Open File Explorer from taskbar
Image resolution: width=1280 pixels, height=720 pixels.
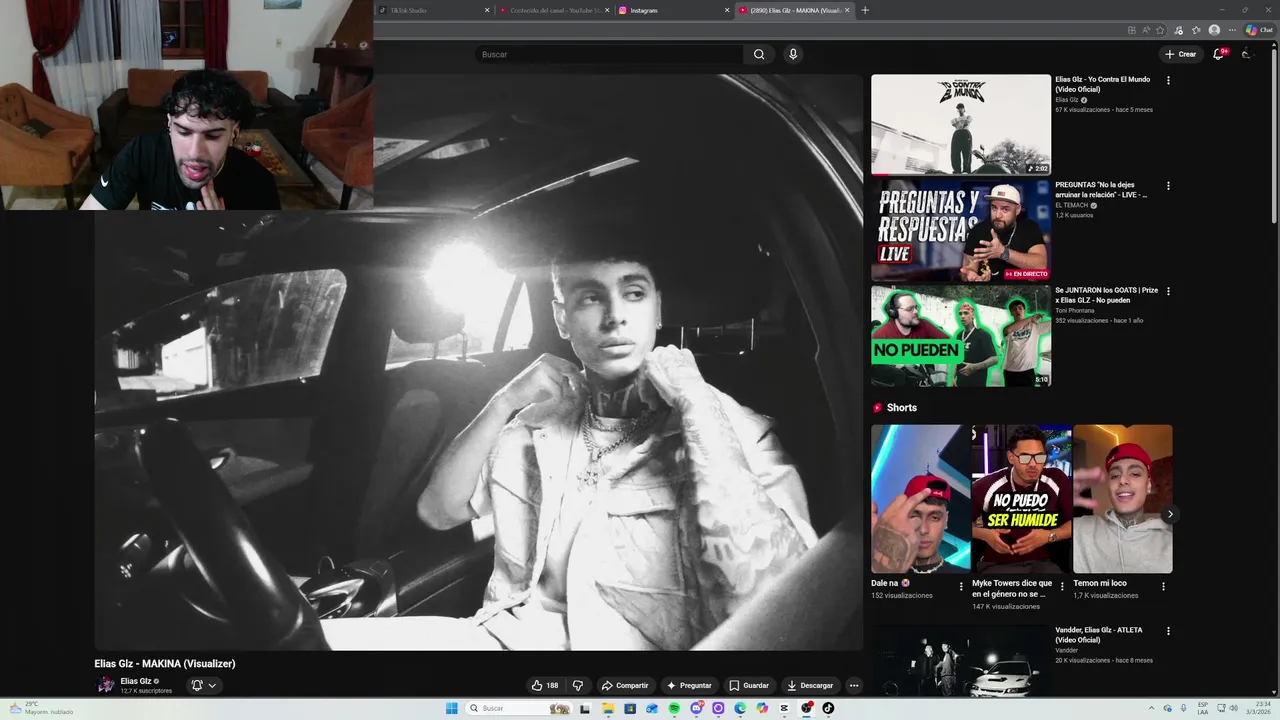click(x=608, y=708)
